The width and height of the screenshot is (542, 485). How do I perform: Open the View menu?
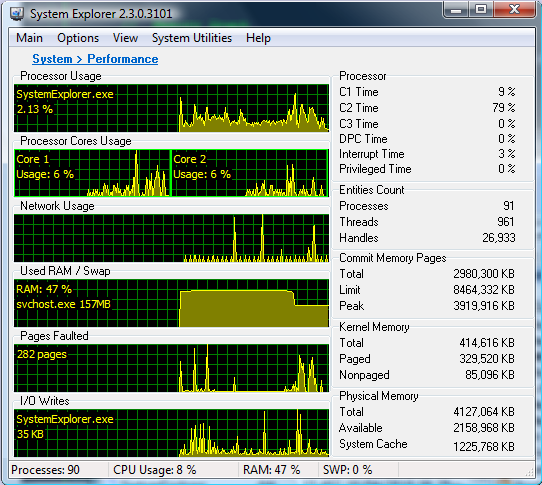tap(125, 38)
